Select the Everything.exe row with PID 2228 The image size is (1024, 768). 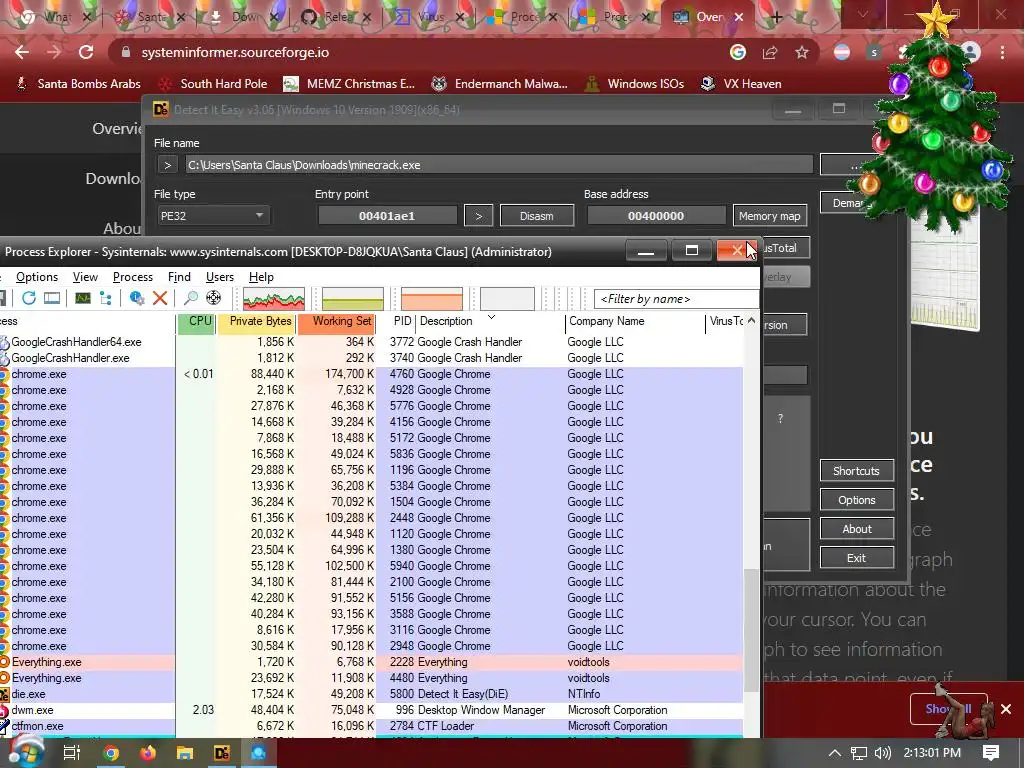tap(371, 662)
